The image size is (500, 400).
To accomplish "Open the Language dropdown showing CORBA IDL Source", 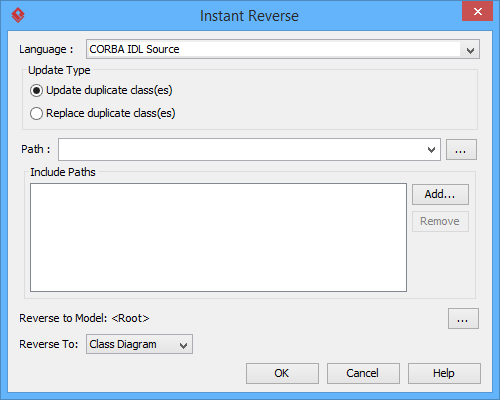I will point(283,49).
